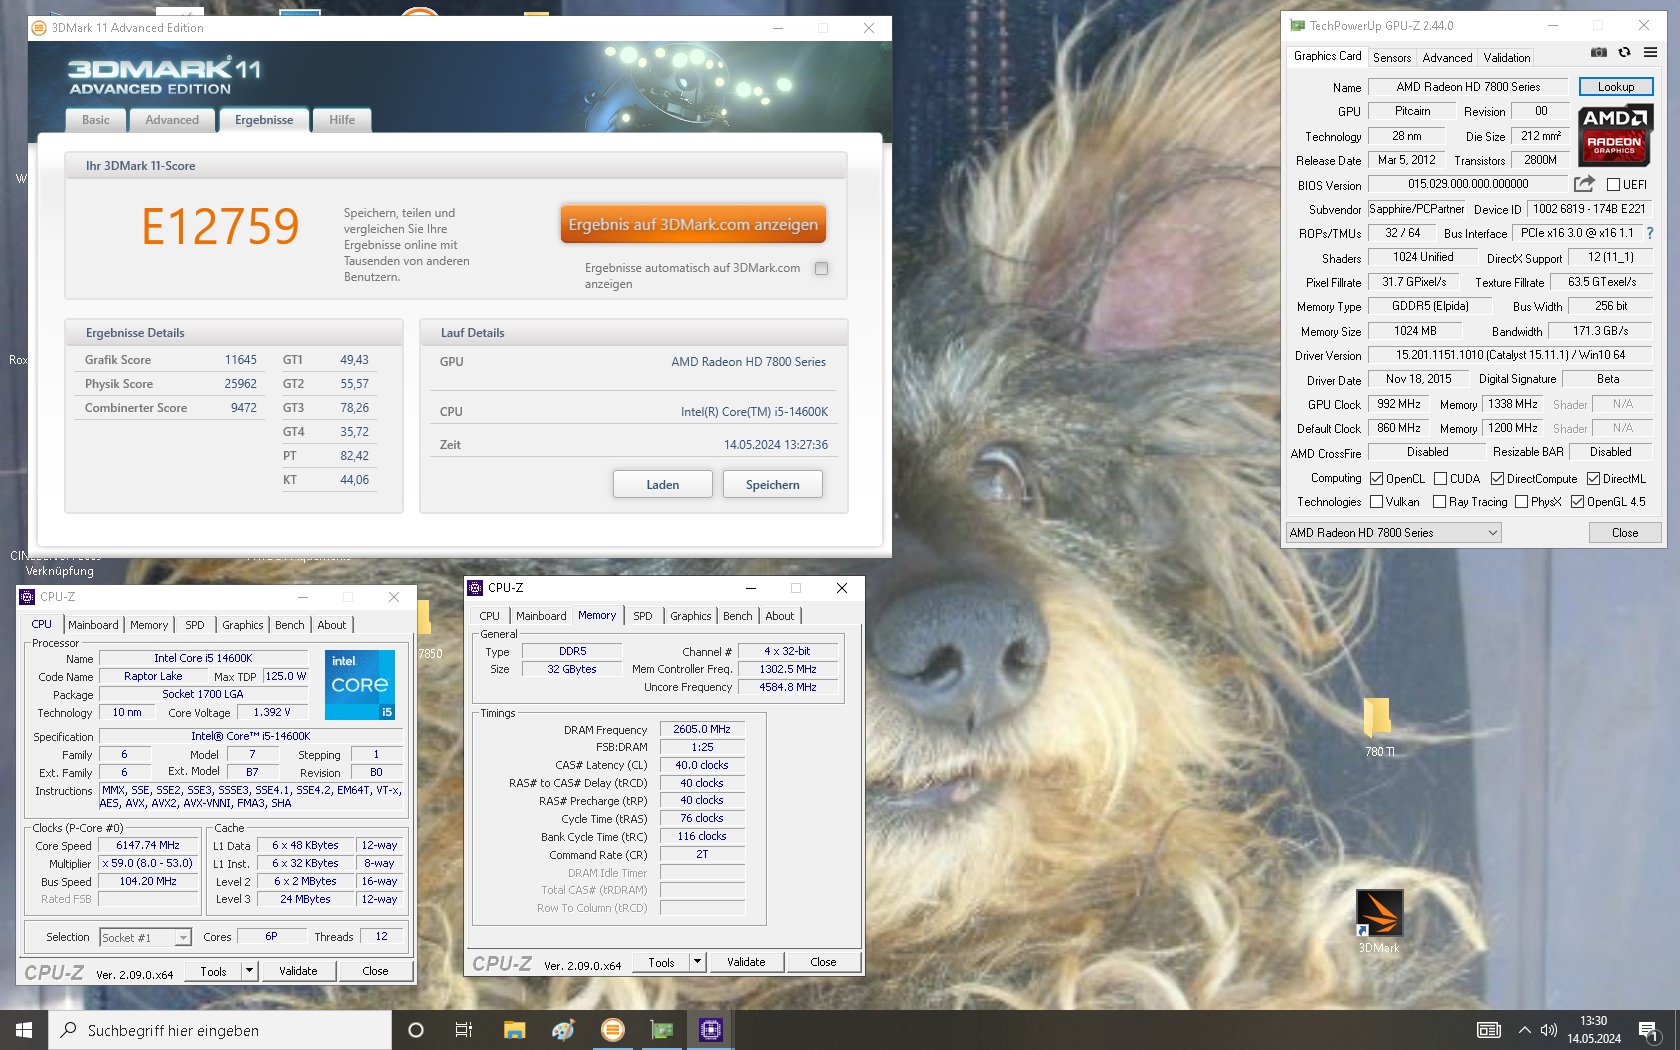Click the Intel Core i5 logo in CPU-Z
This screenshot has height=1050, width=1680.
(360, 685)
